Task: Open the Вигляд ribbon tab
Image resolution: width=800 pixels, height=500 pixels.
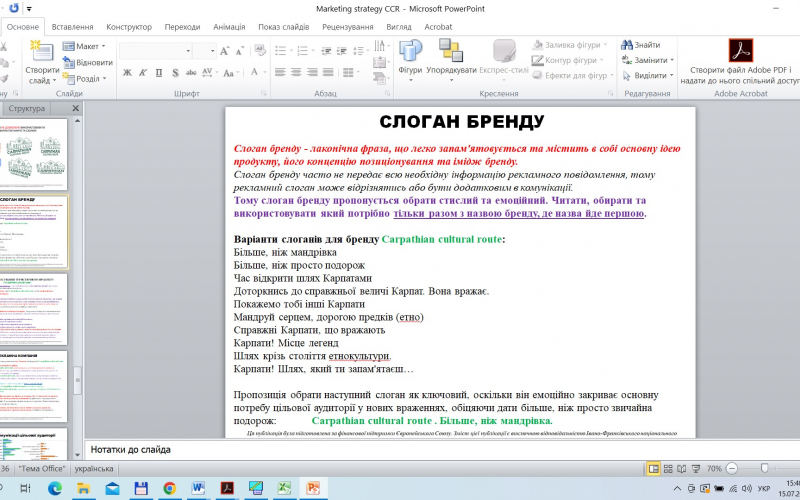Action: (399, 27)
